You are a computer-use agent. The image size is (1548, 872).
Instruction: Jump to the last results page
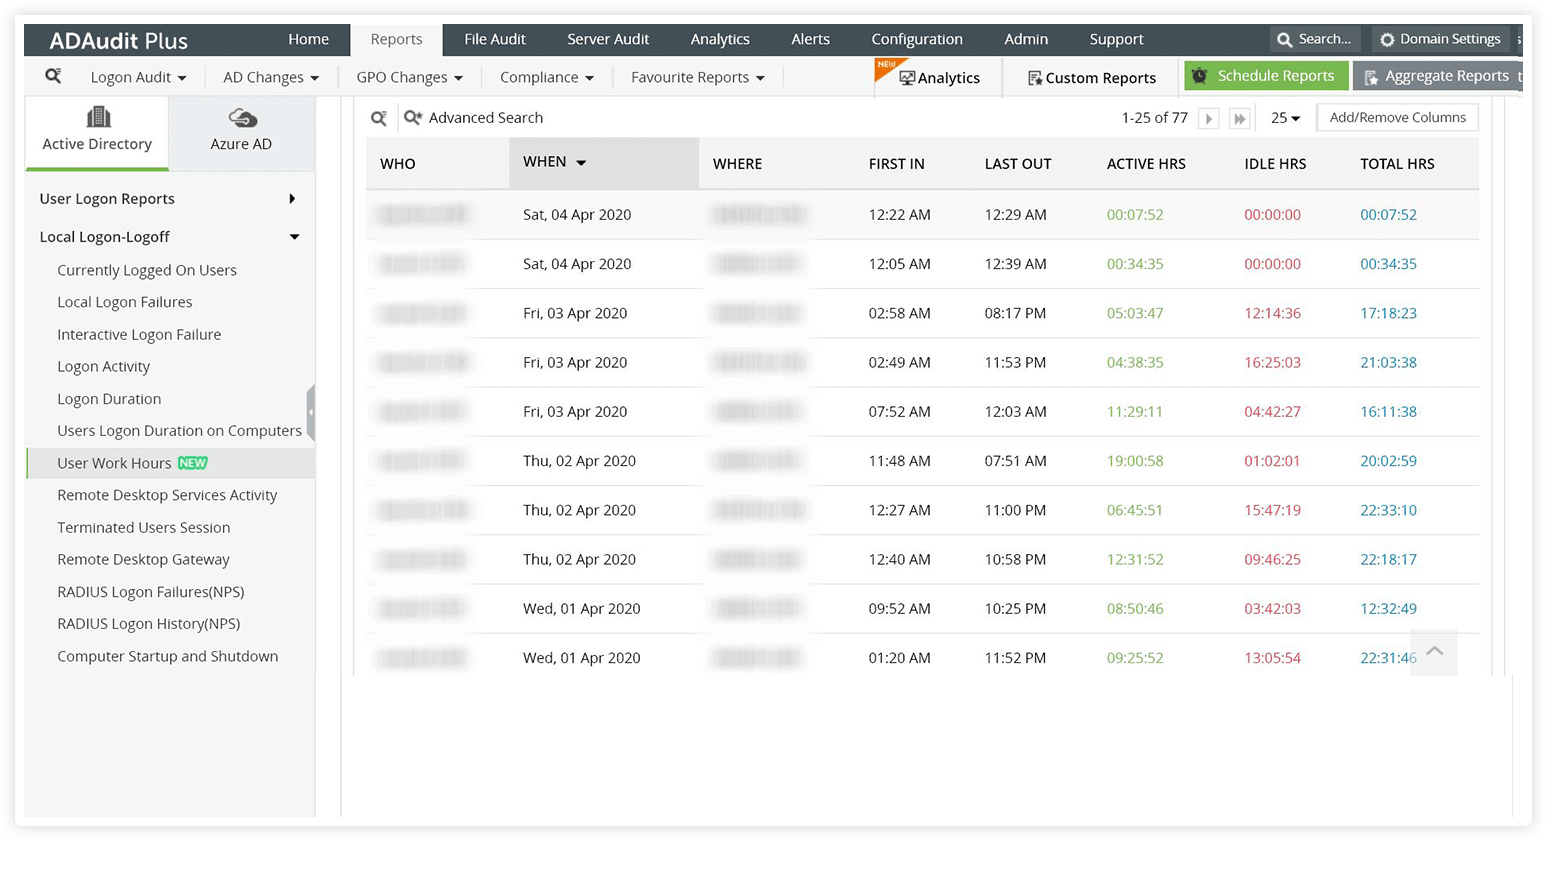[x=1239, y=117]
